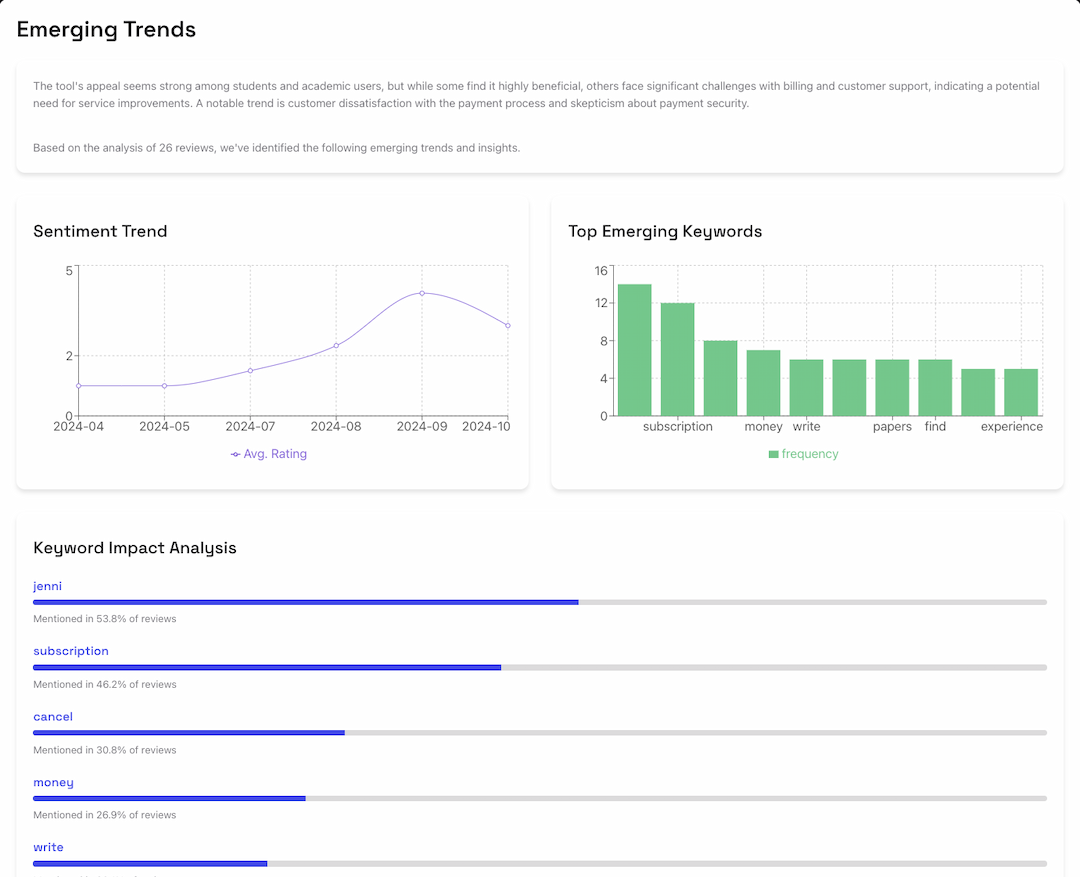Image resolution: width=1080 pixels, height=877 pixels.
Task: Select the "Sentiment Trend" chart title
Action: pos(100,231)
